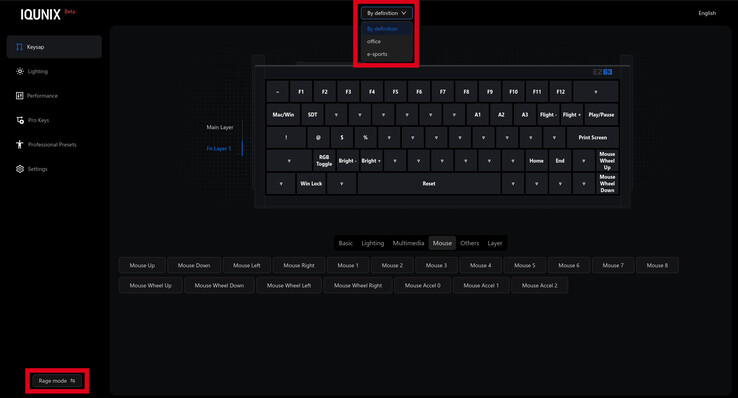Switch to the Multimedia tab
738x398 pixels.
408,243
